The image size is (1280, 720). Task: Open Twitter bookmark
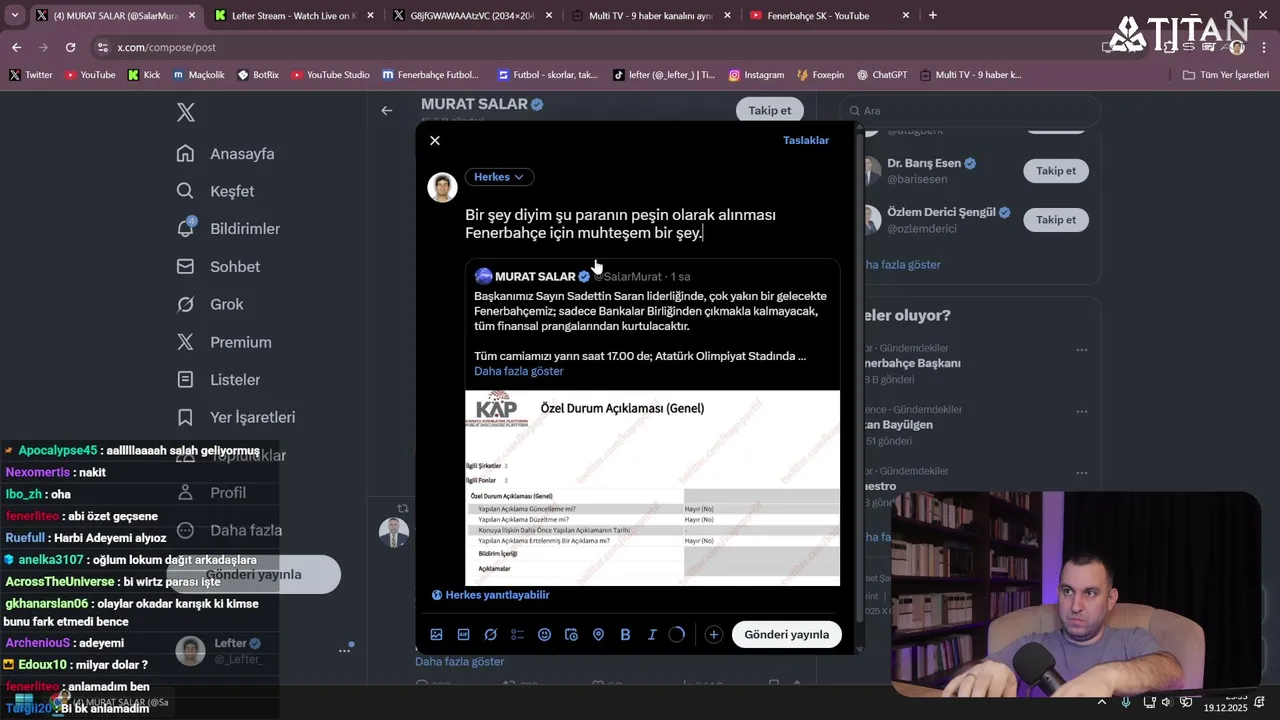point(31,75)
